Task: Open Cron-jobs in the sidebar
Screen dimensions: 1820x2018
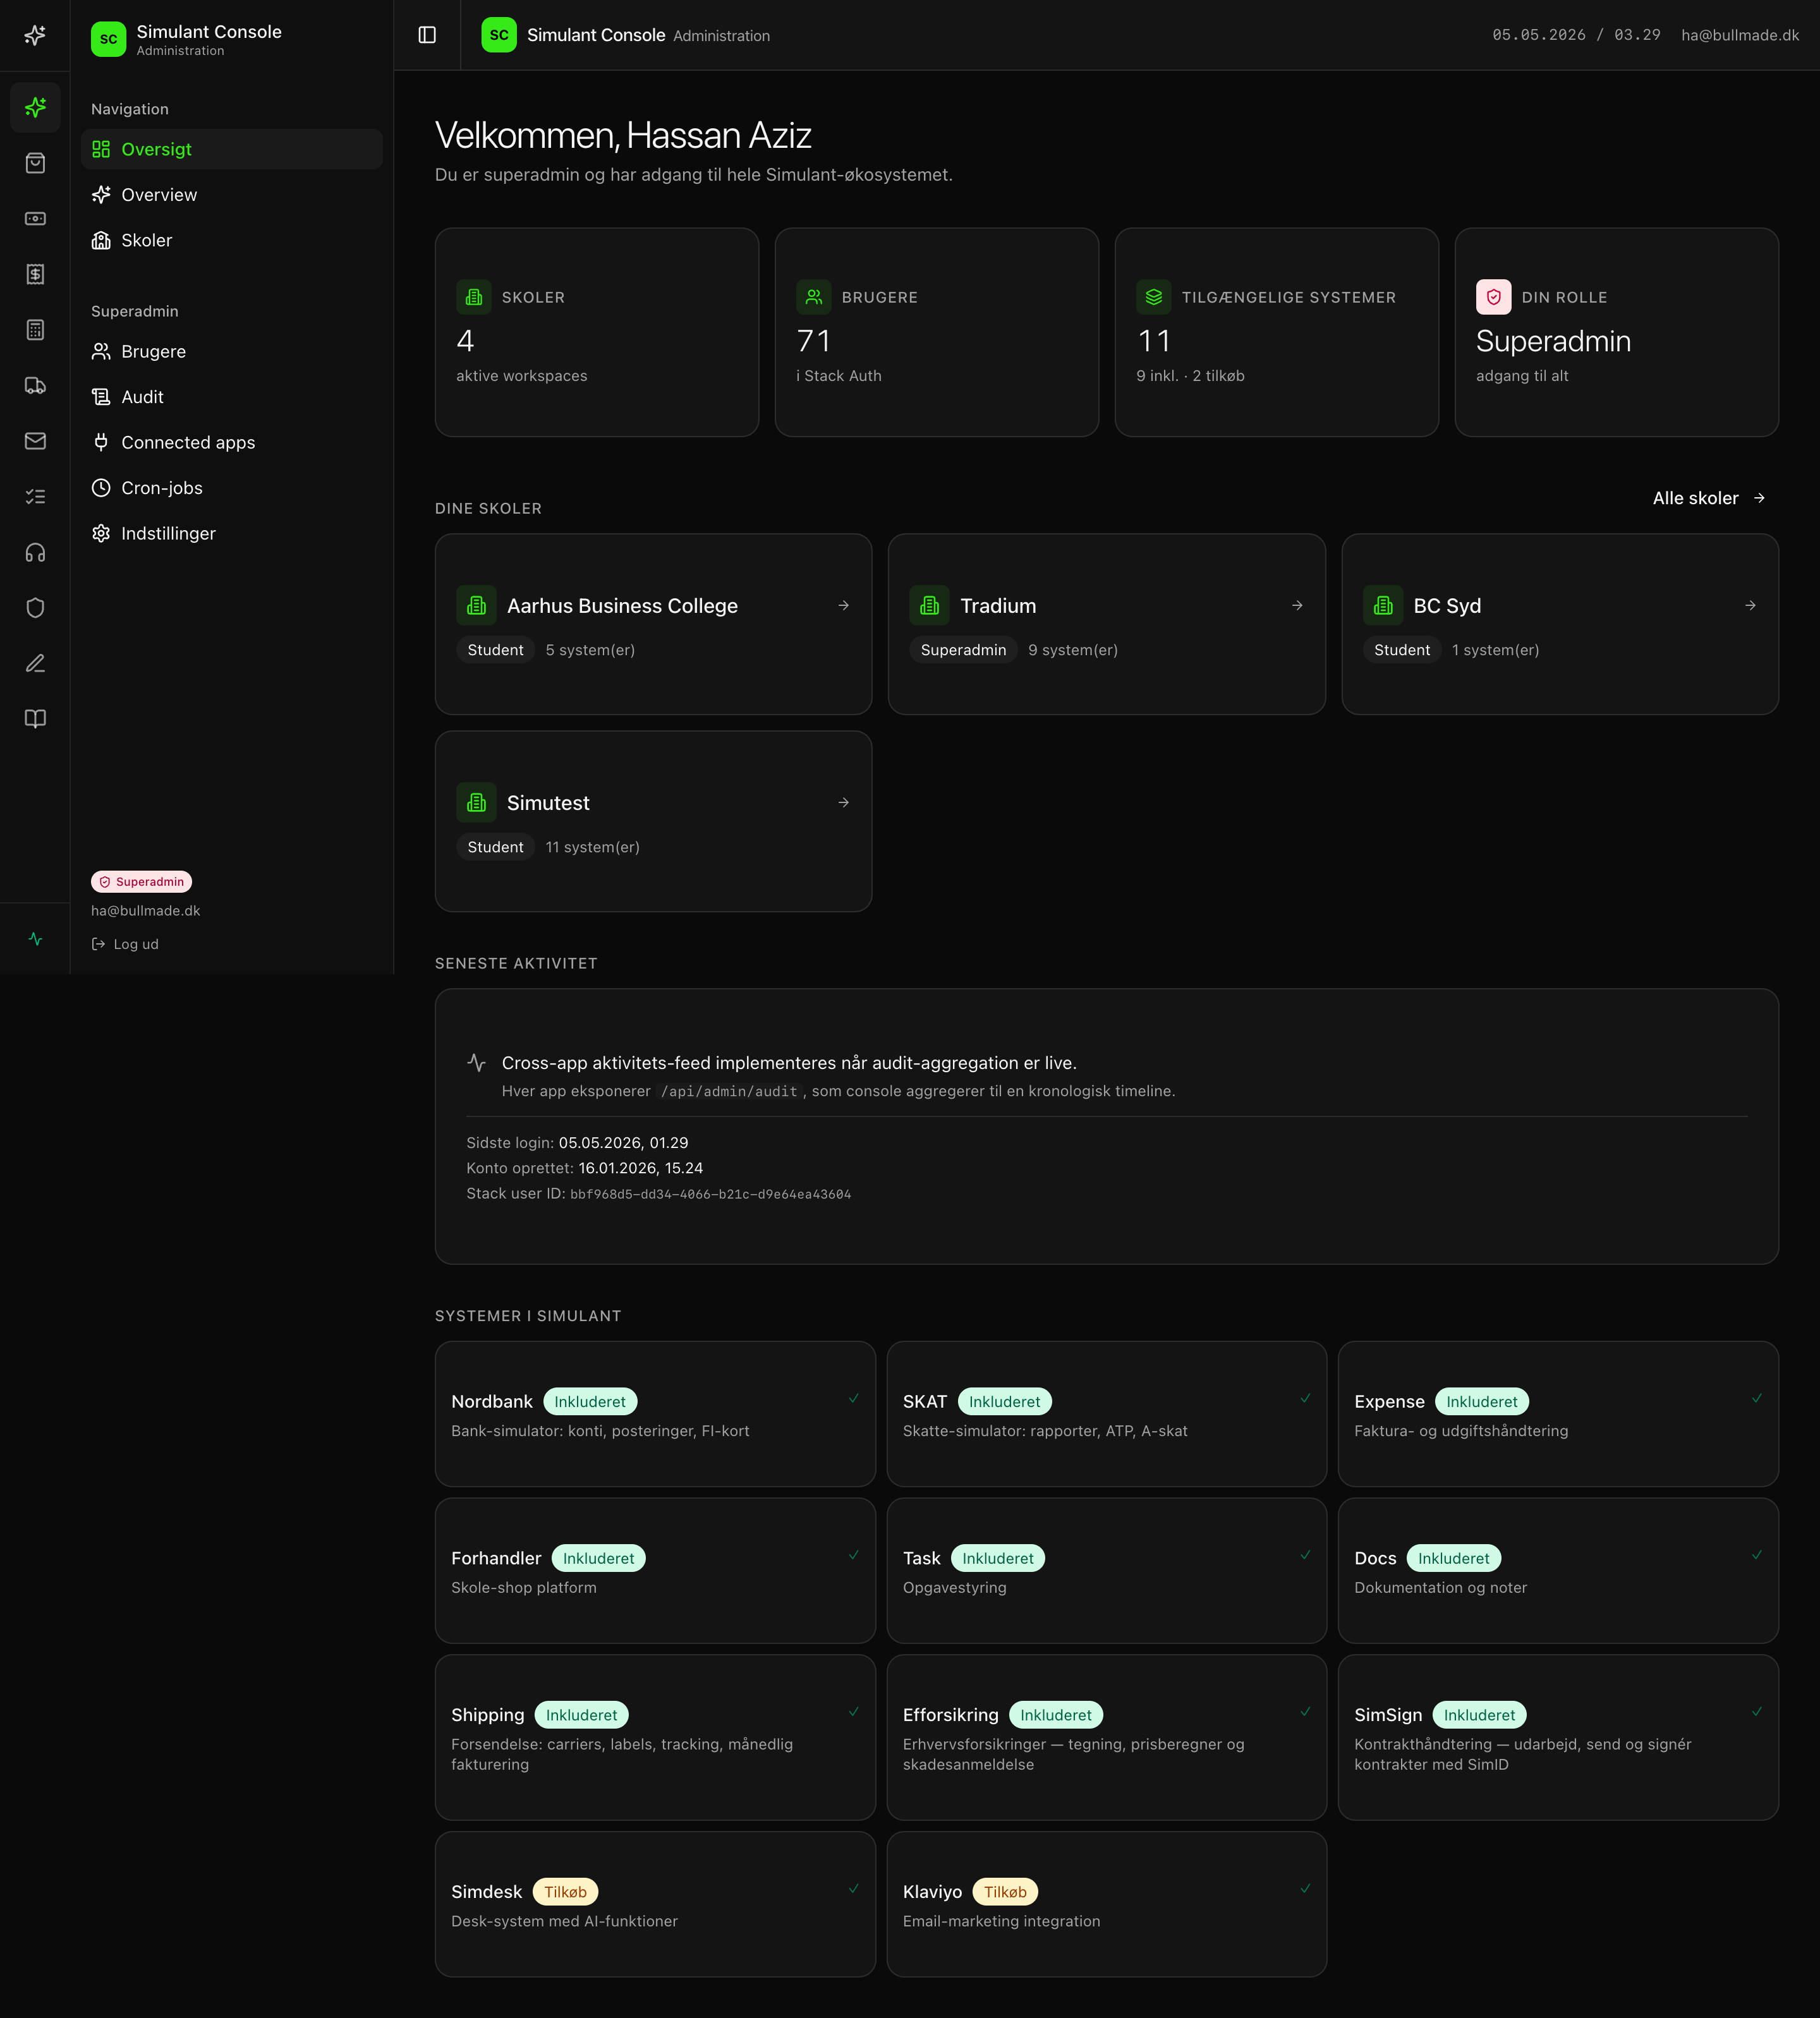Action: tap(231, 488)
